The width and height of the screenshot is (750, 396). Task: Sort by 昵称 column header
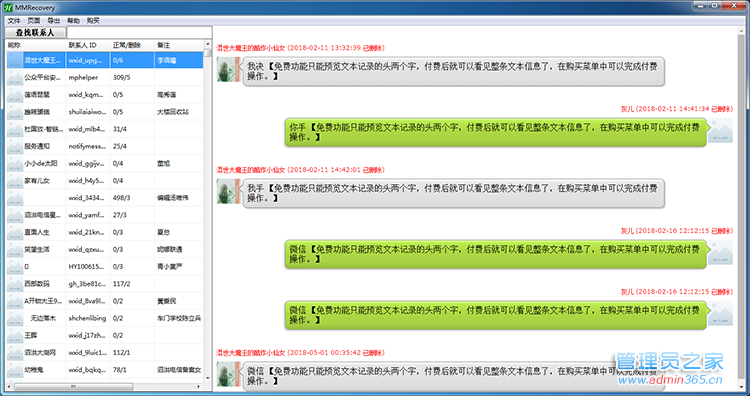click(36, 45)
